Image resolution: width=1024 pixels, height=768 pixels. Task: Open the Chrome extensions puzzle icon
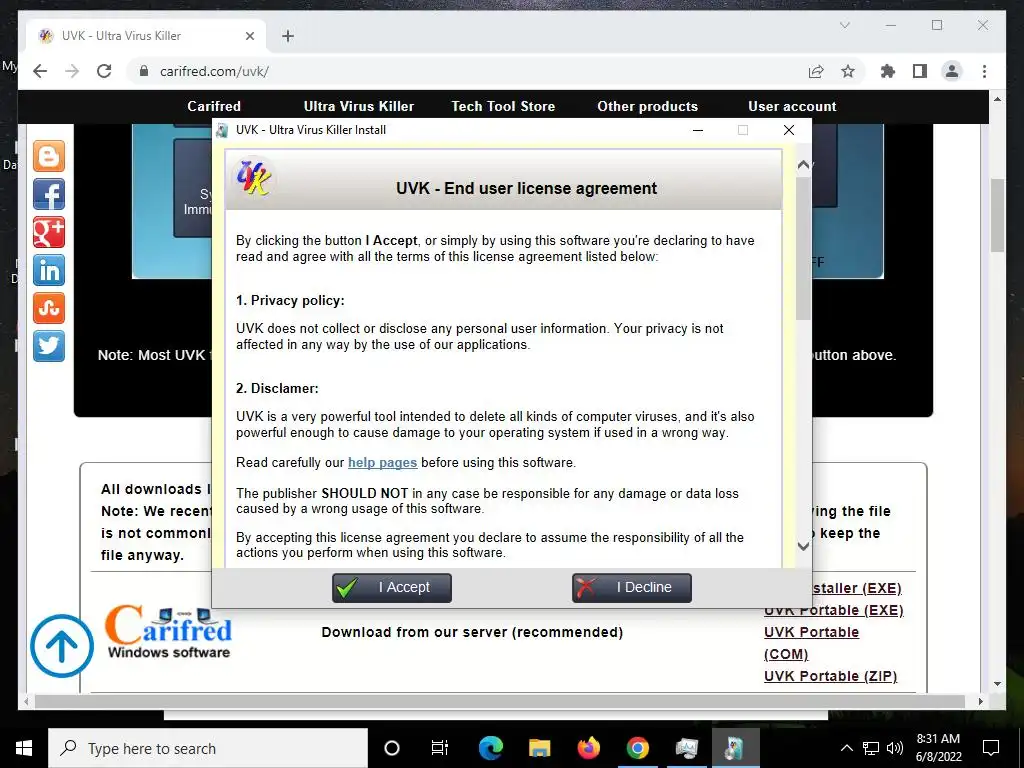pyautogui.click(x=888, y=71)
